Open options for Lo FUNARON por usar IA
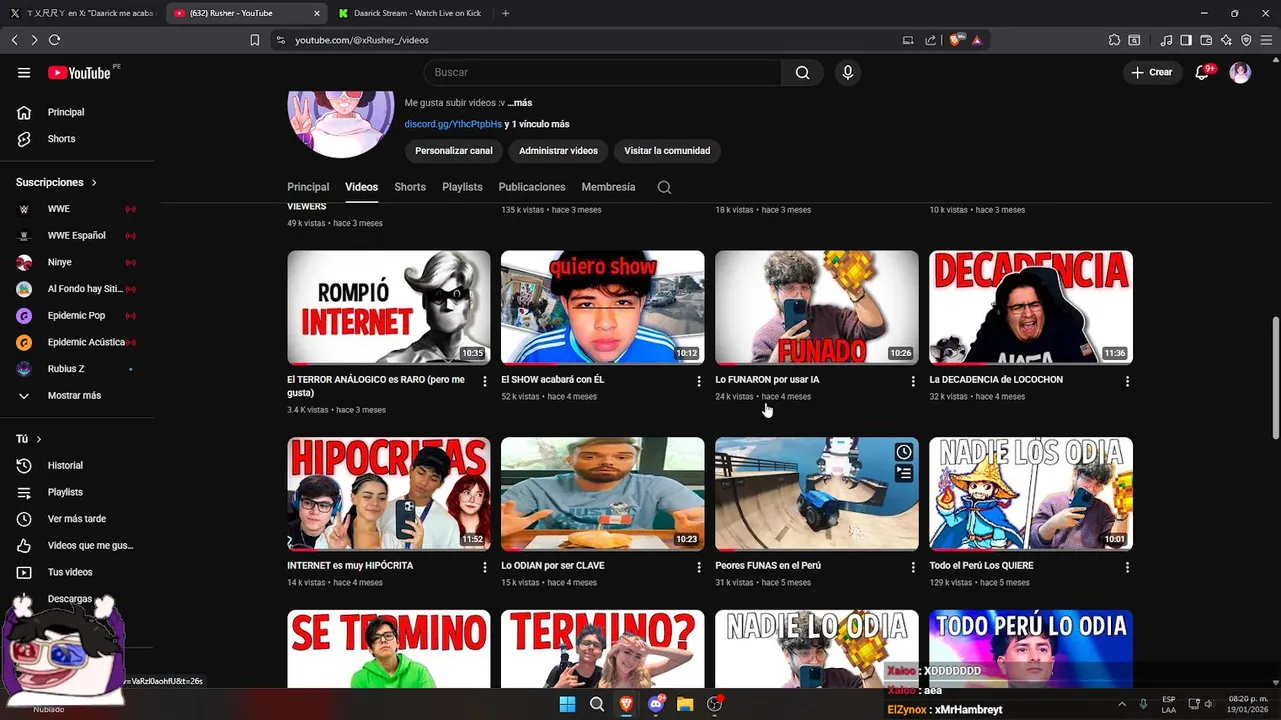The height and width of the screenshot is (720, 1281). [x=913, y=381]
